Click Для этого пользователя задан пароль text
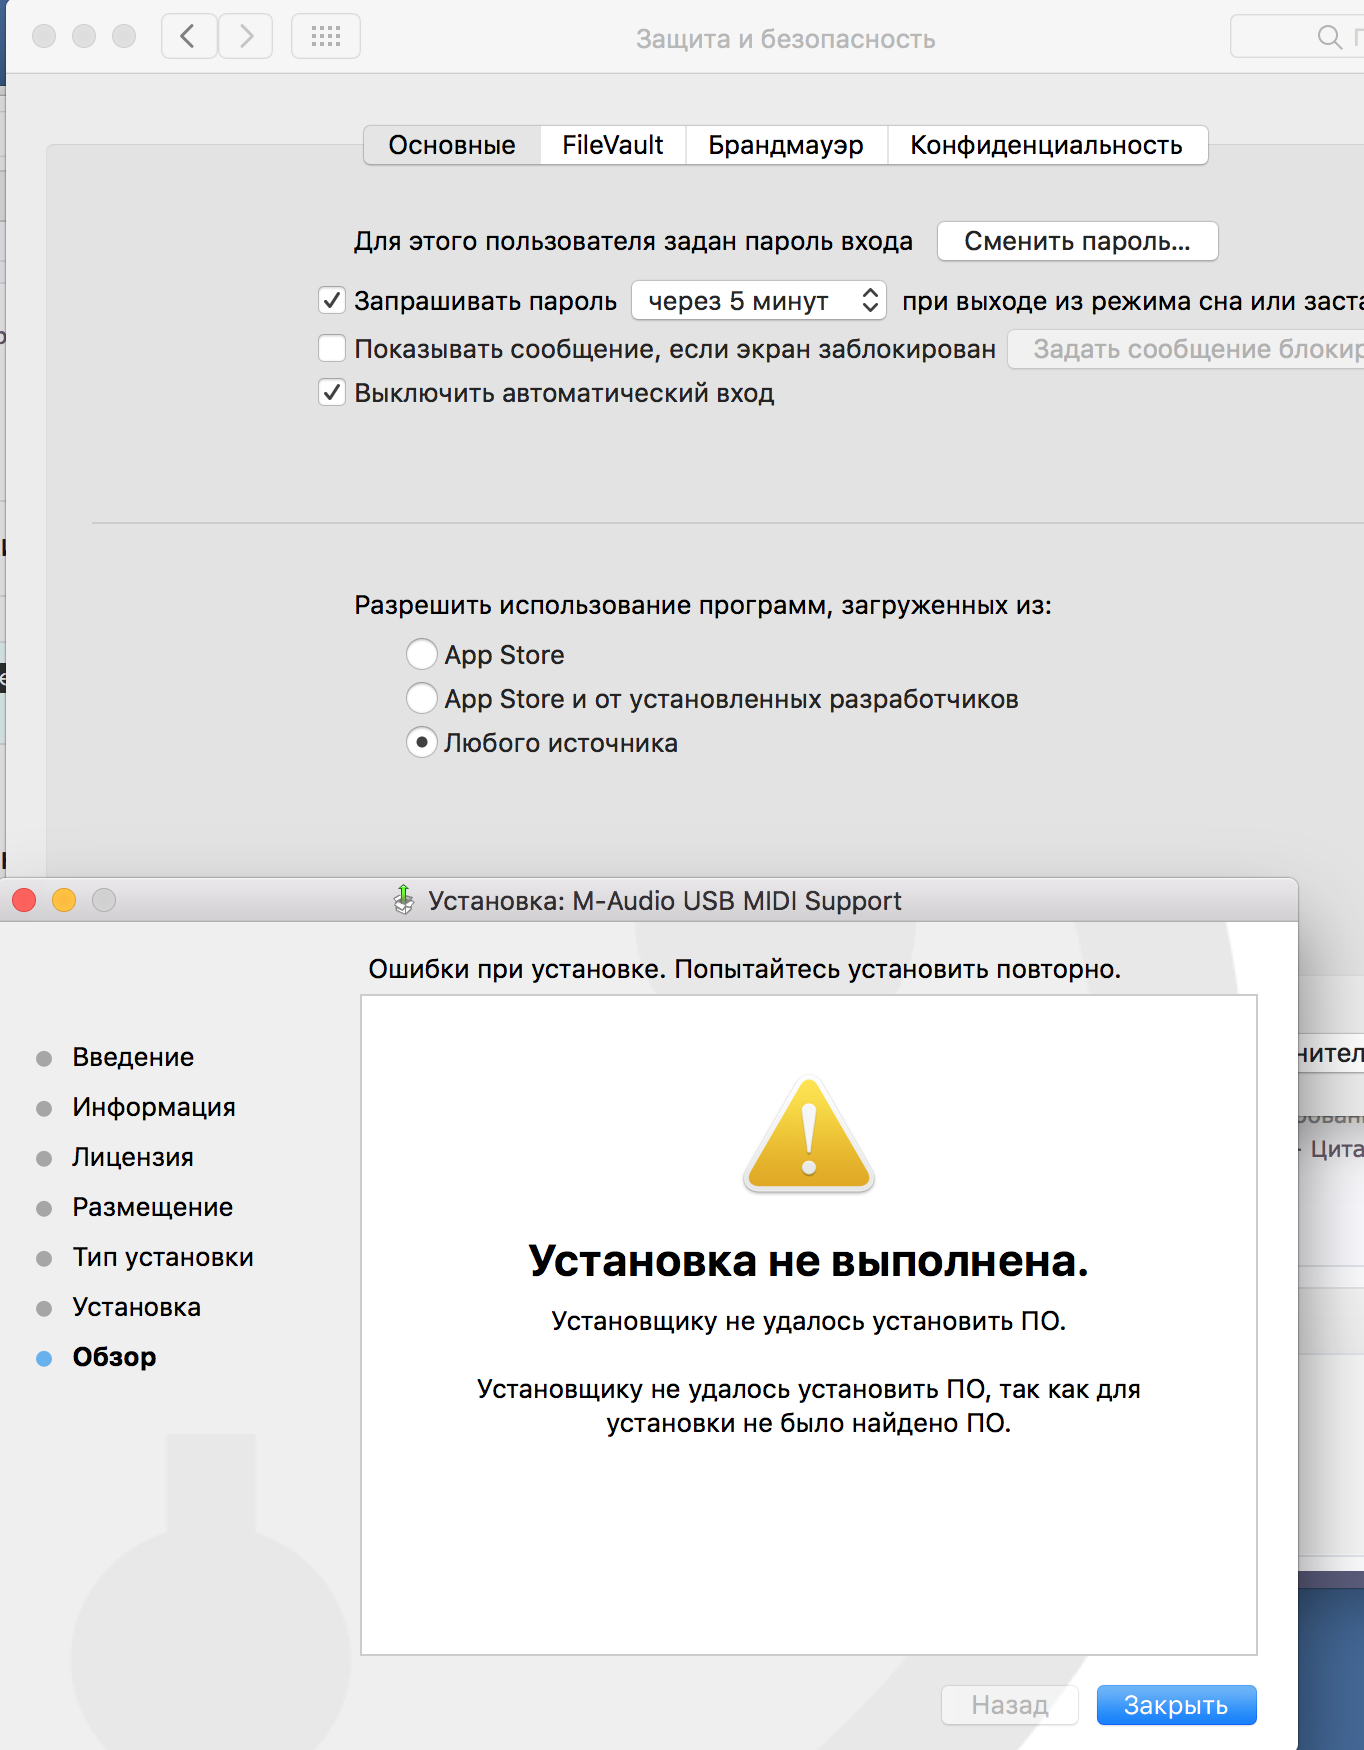The height and width of the screenshot is (1750, 1364). [633, 241]
